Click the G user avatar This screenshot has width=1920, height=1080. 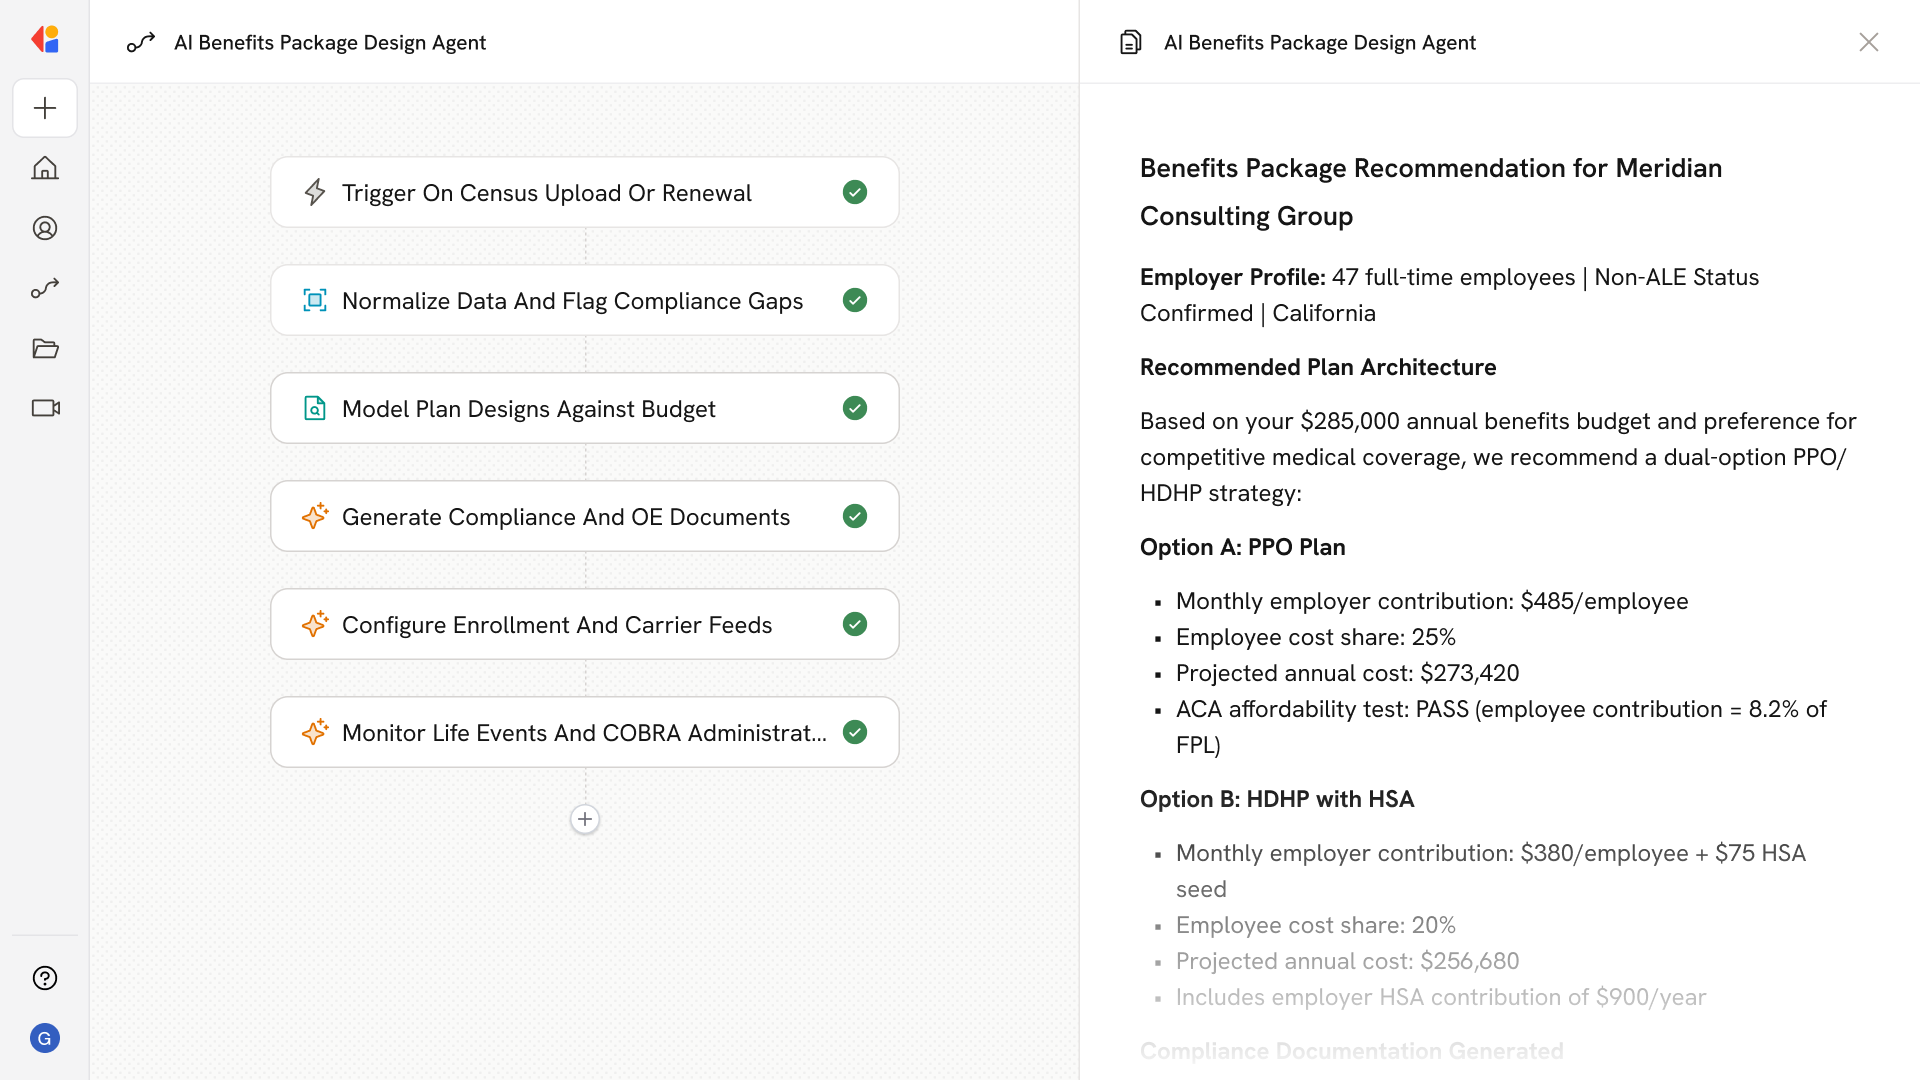(x=45, y=1038)
